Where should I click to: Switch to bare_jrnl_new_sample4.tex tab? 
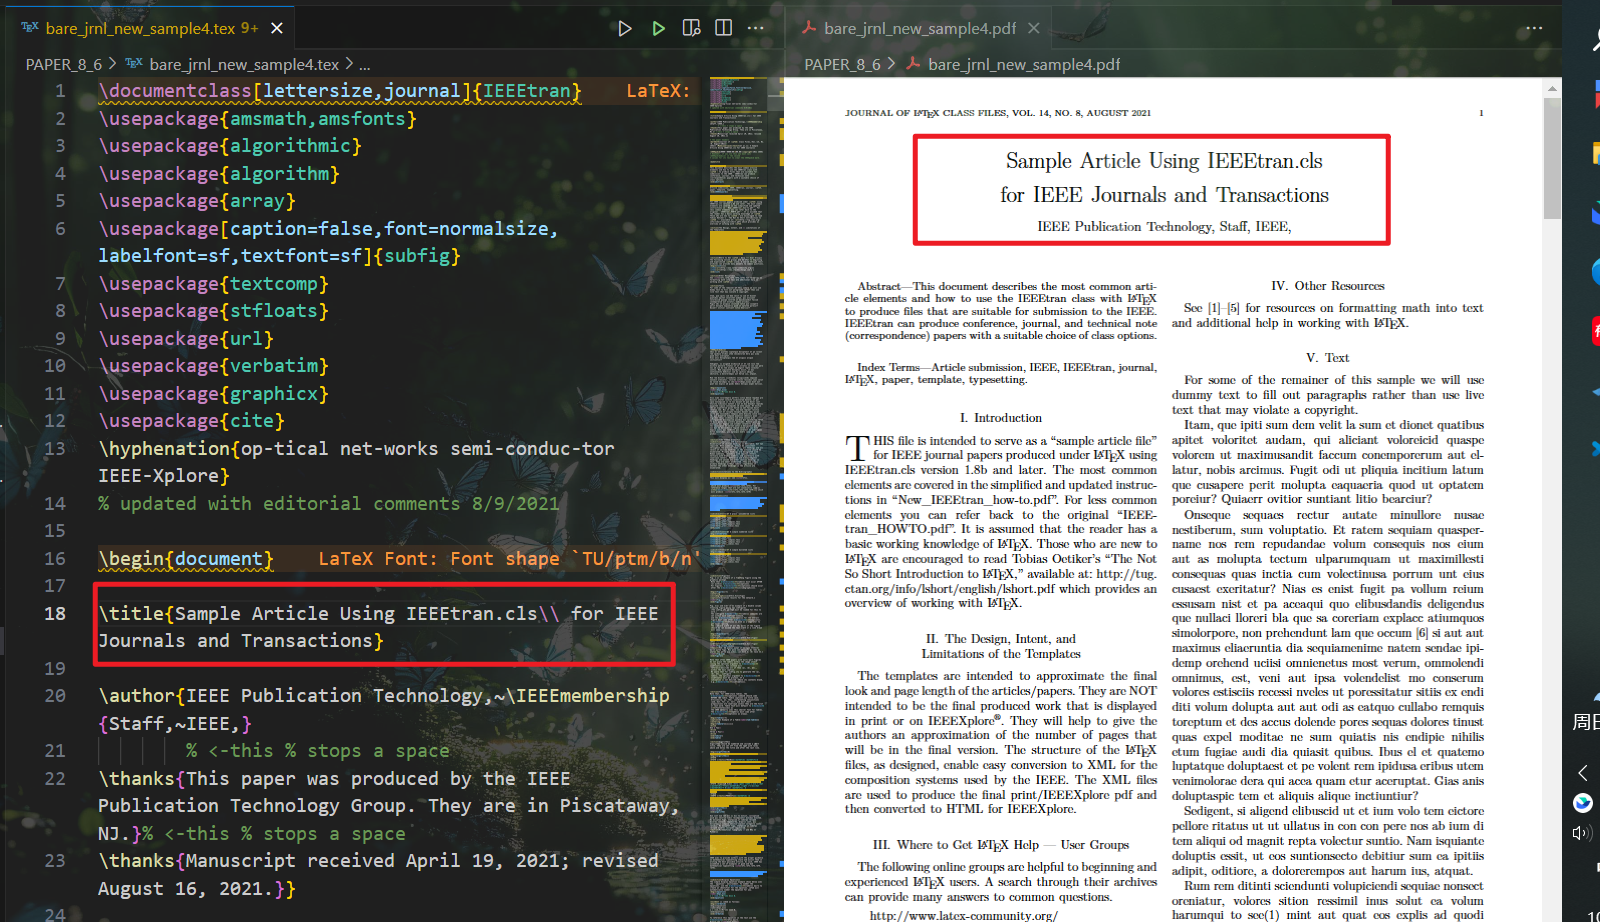pos(139,28)
